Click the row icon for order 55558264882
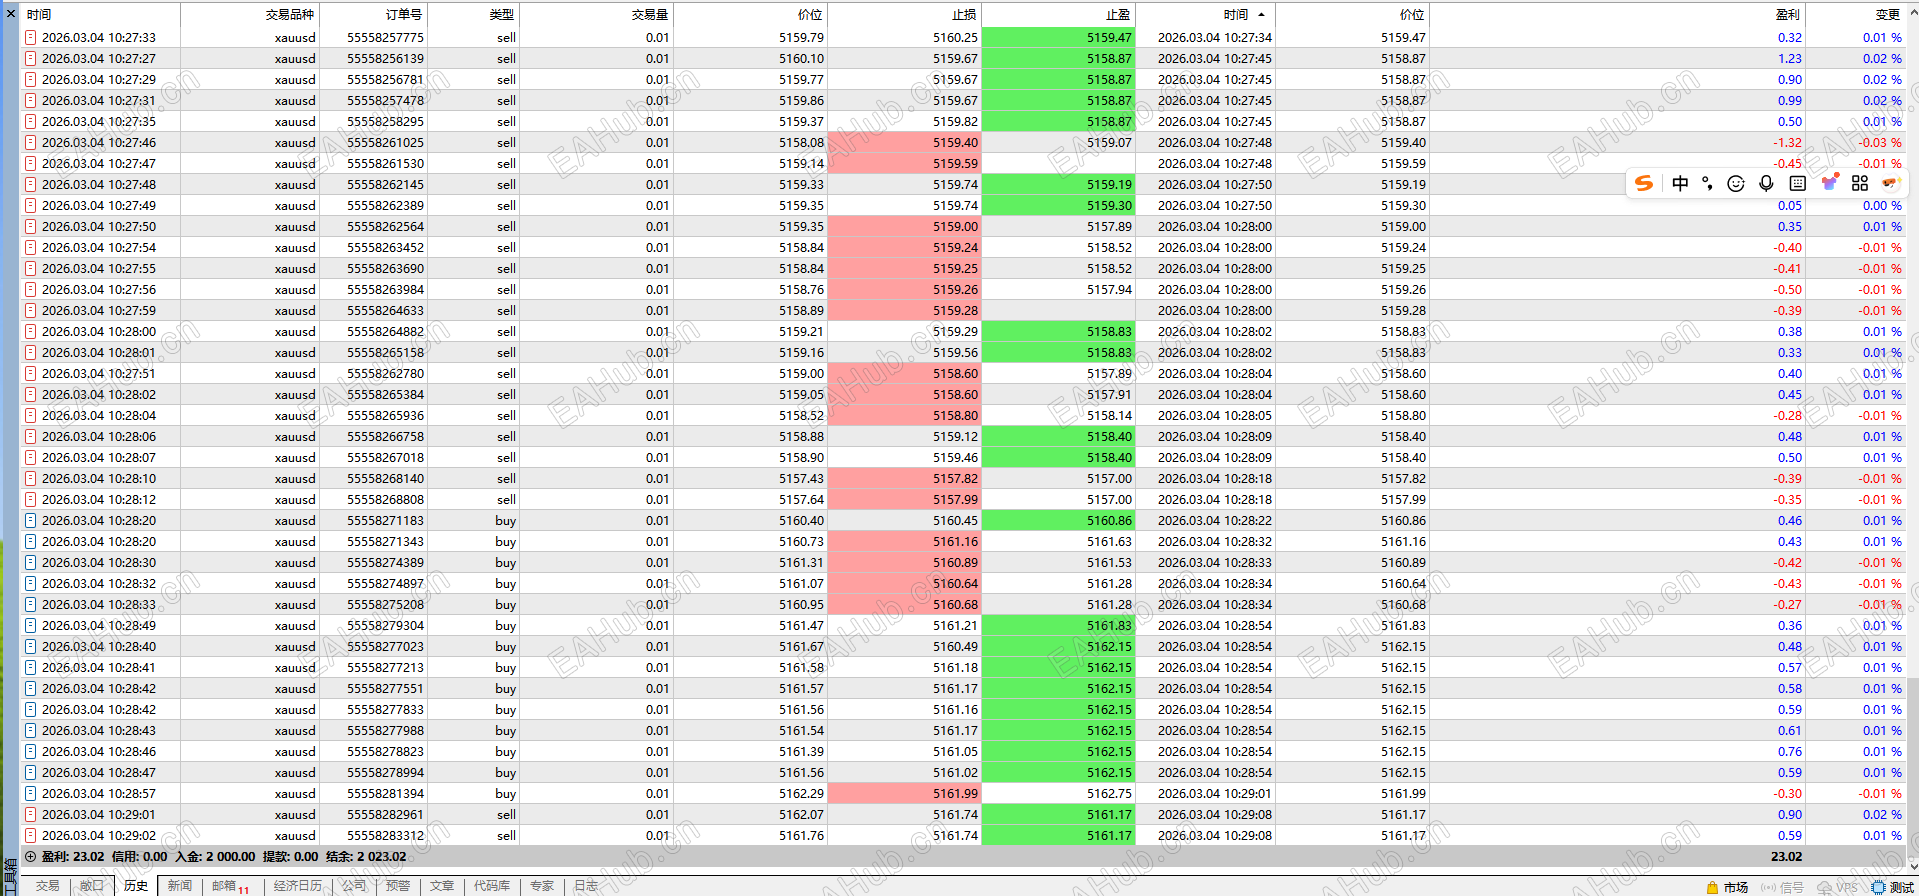This screenshot has height=896, width=1919. coord(31,332)
